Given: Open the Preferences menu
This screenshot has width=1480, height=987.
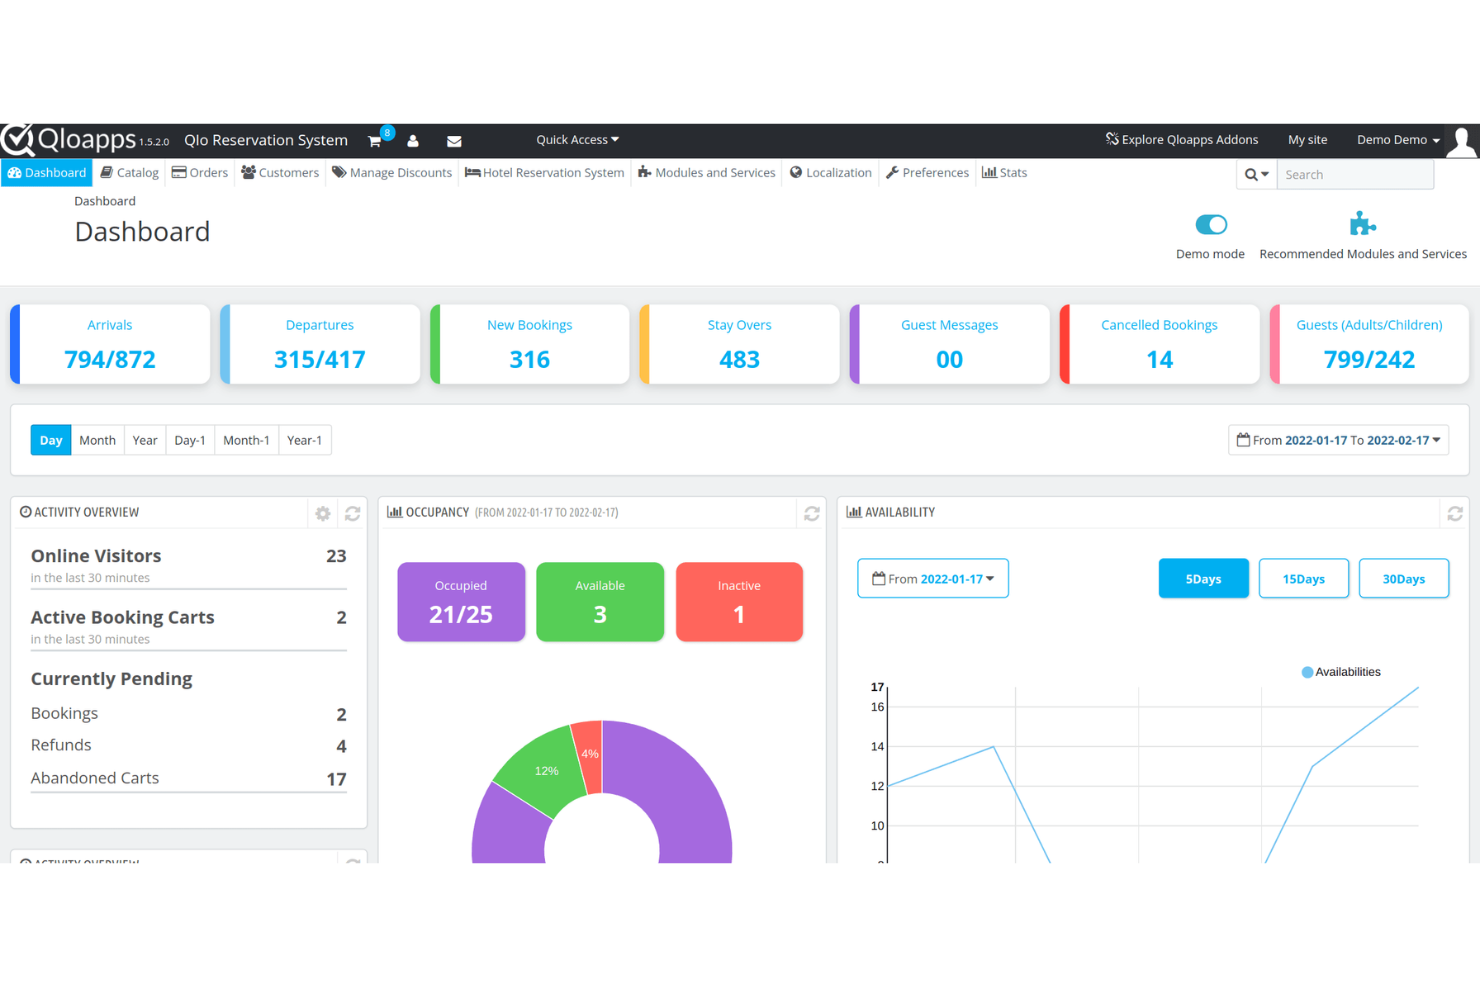Looking at the screenshot, I should (x=928, y=173).
